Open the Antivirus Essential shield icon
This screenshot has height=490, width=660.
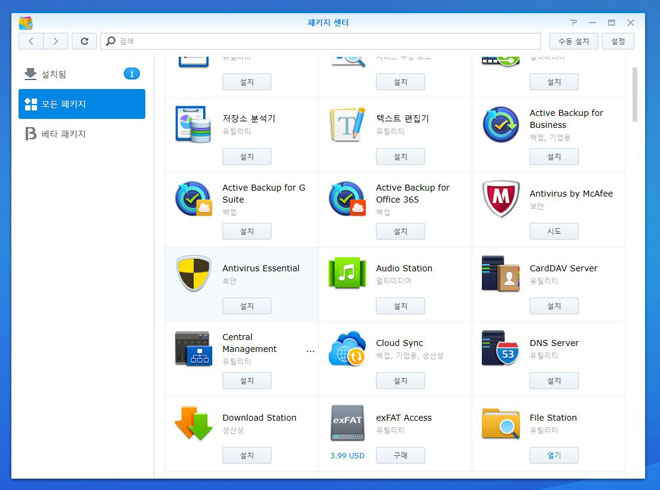[x=193, y=273]
